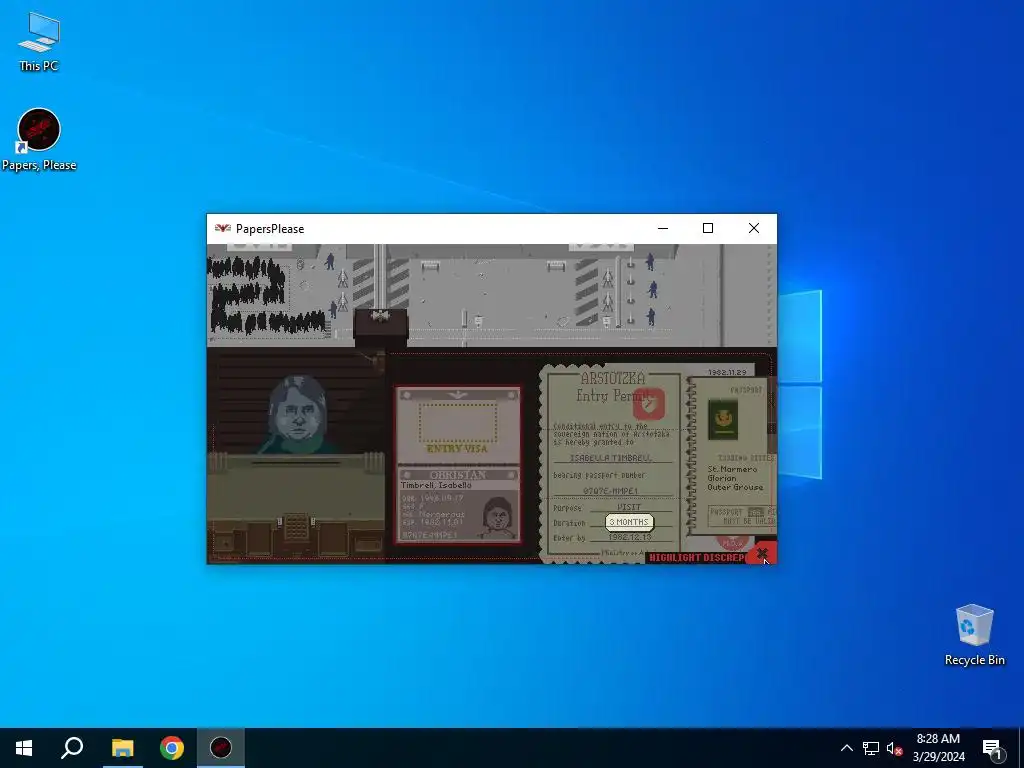Open the taskbar clock showing 8:28 AM
Image resolution: width=1024 pixels, height=768 pixels.
pos(938,748)
